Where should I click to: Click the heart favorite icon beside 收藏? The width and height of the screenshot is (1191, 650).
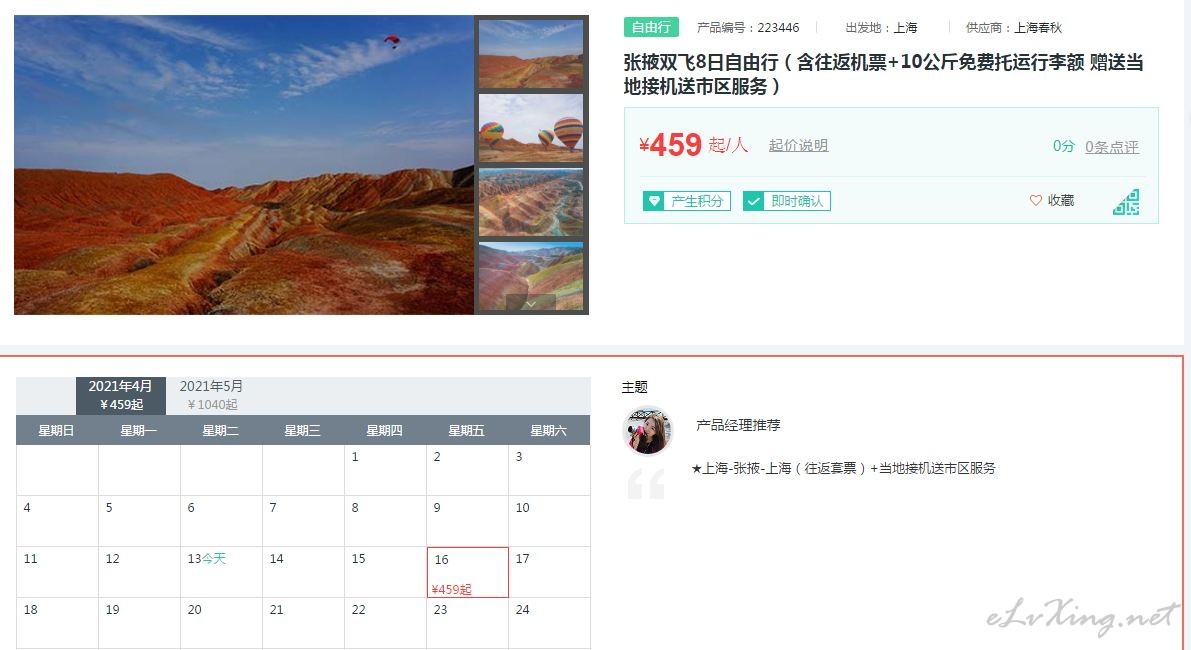tap(1035, 200)
